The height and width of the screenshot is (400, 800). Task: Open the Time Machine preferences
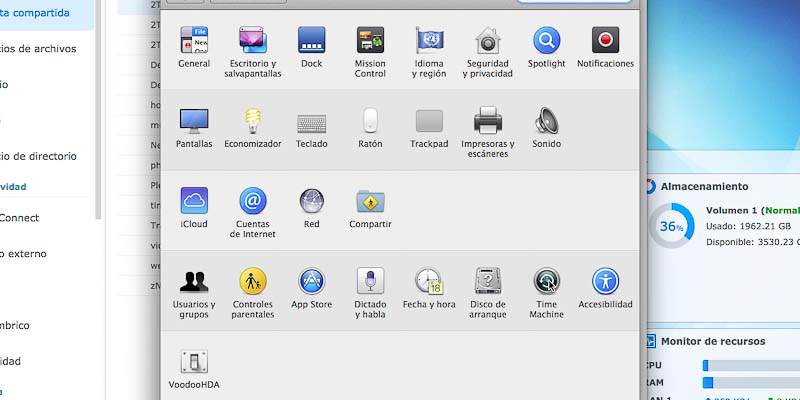tap(546, 293)
